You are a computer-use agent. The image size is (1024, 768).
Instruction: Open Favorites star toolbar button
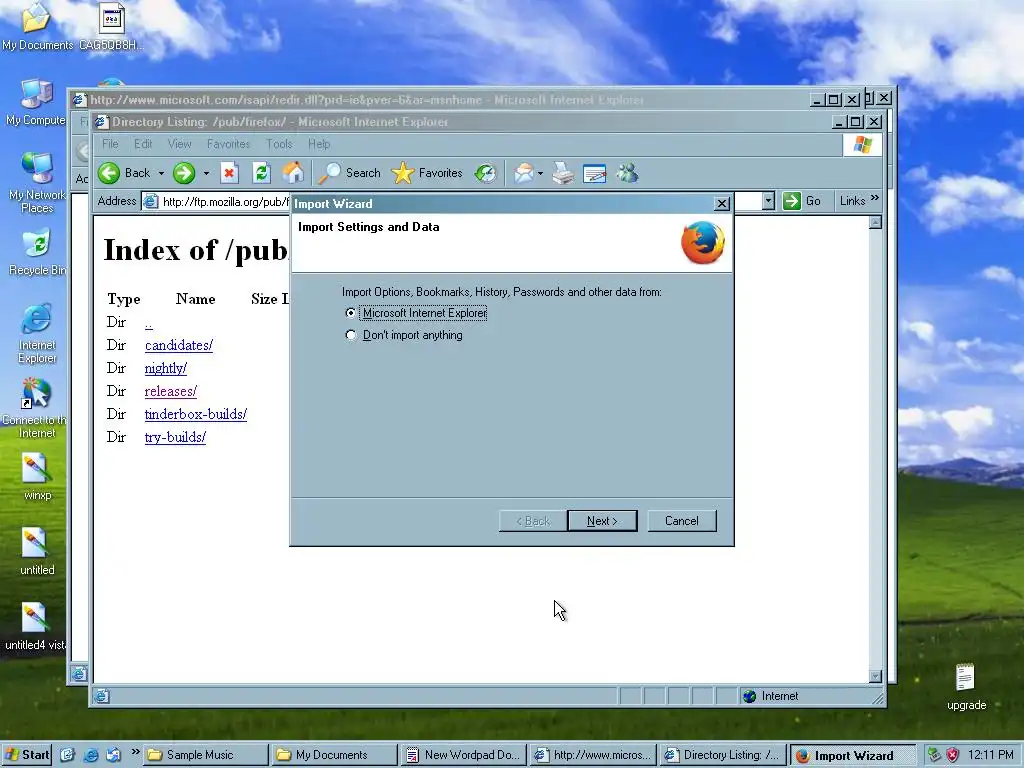click(426, 173)
